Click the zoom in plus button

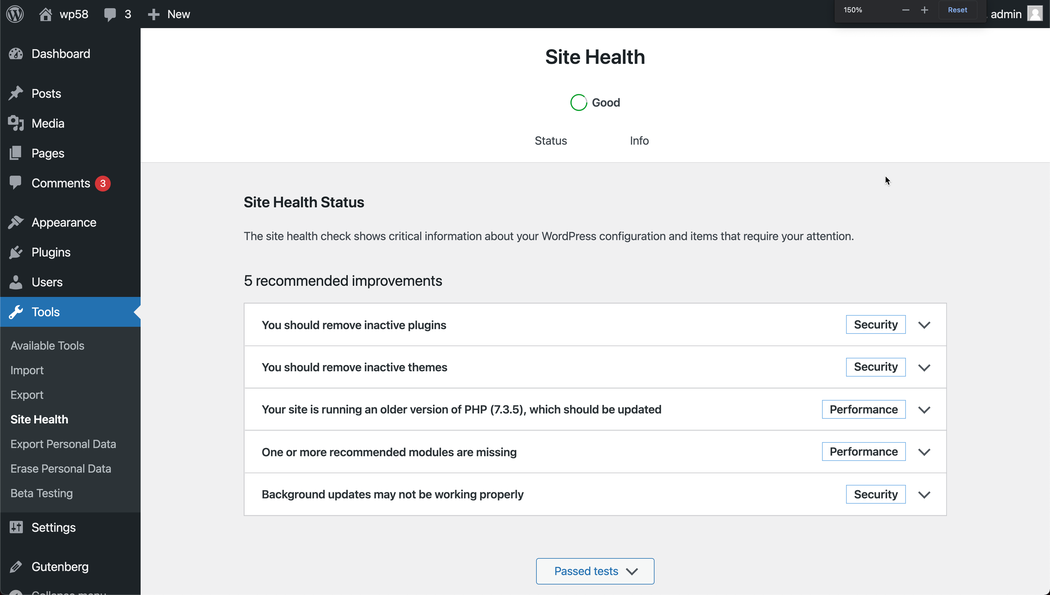(924, 10)
